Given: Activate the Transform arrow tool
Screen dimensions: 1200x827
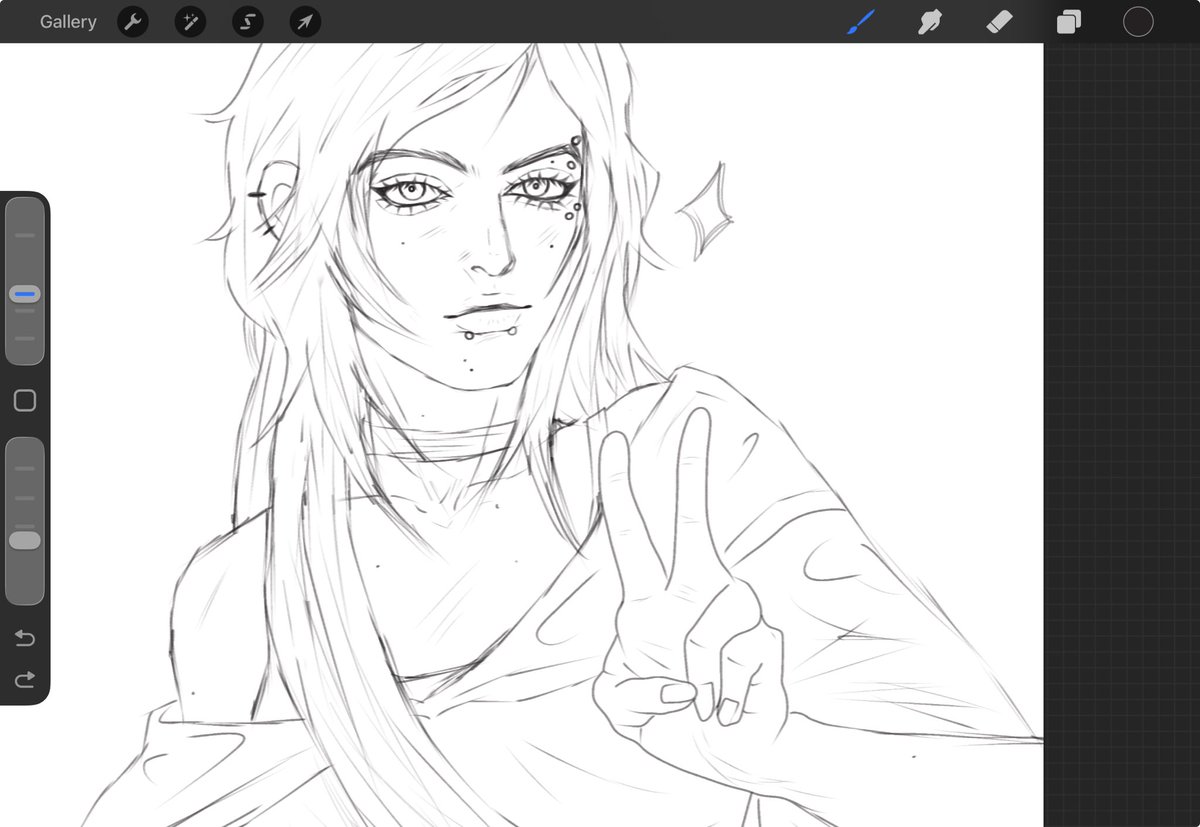Looking at the screenshot, I should tap(305, 22).
